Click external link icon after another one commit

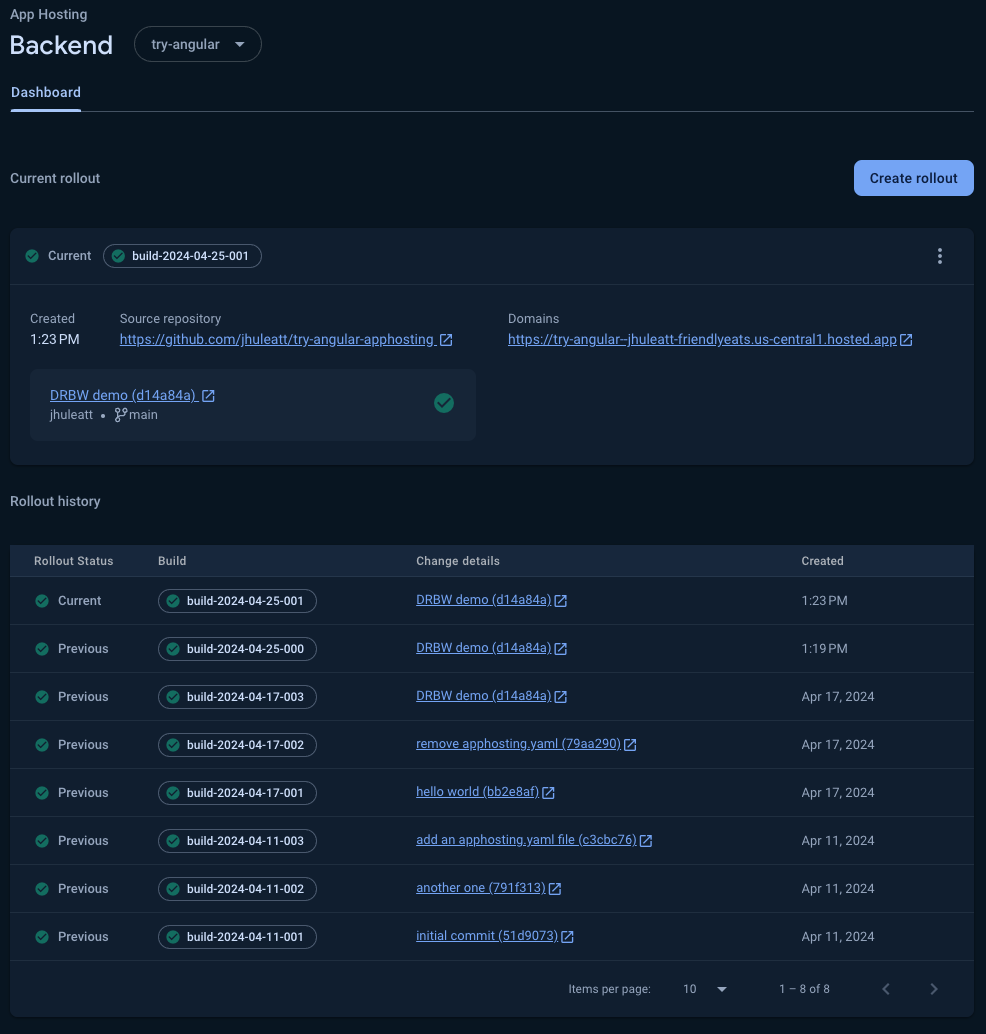point(555,889)
